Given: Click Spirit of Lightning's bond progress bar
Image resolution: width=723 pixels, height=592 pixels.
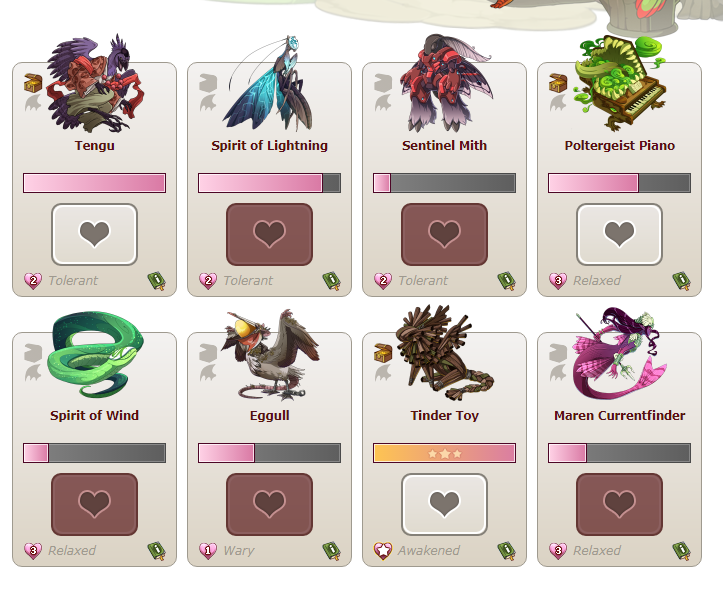Looking at the screenshot, I should (x=269, y=183).
